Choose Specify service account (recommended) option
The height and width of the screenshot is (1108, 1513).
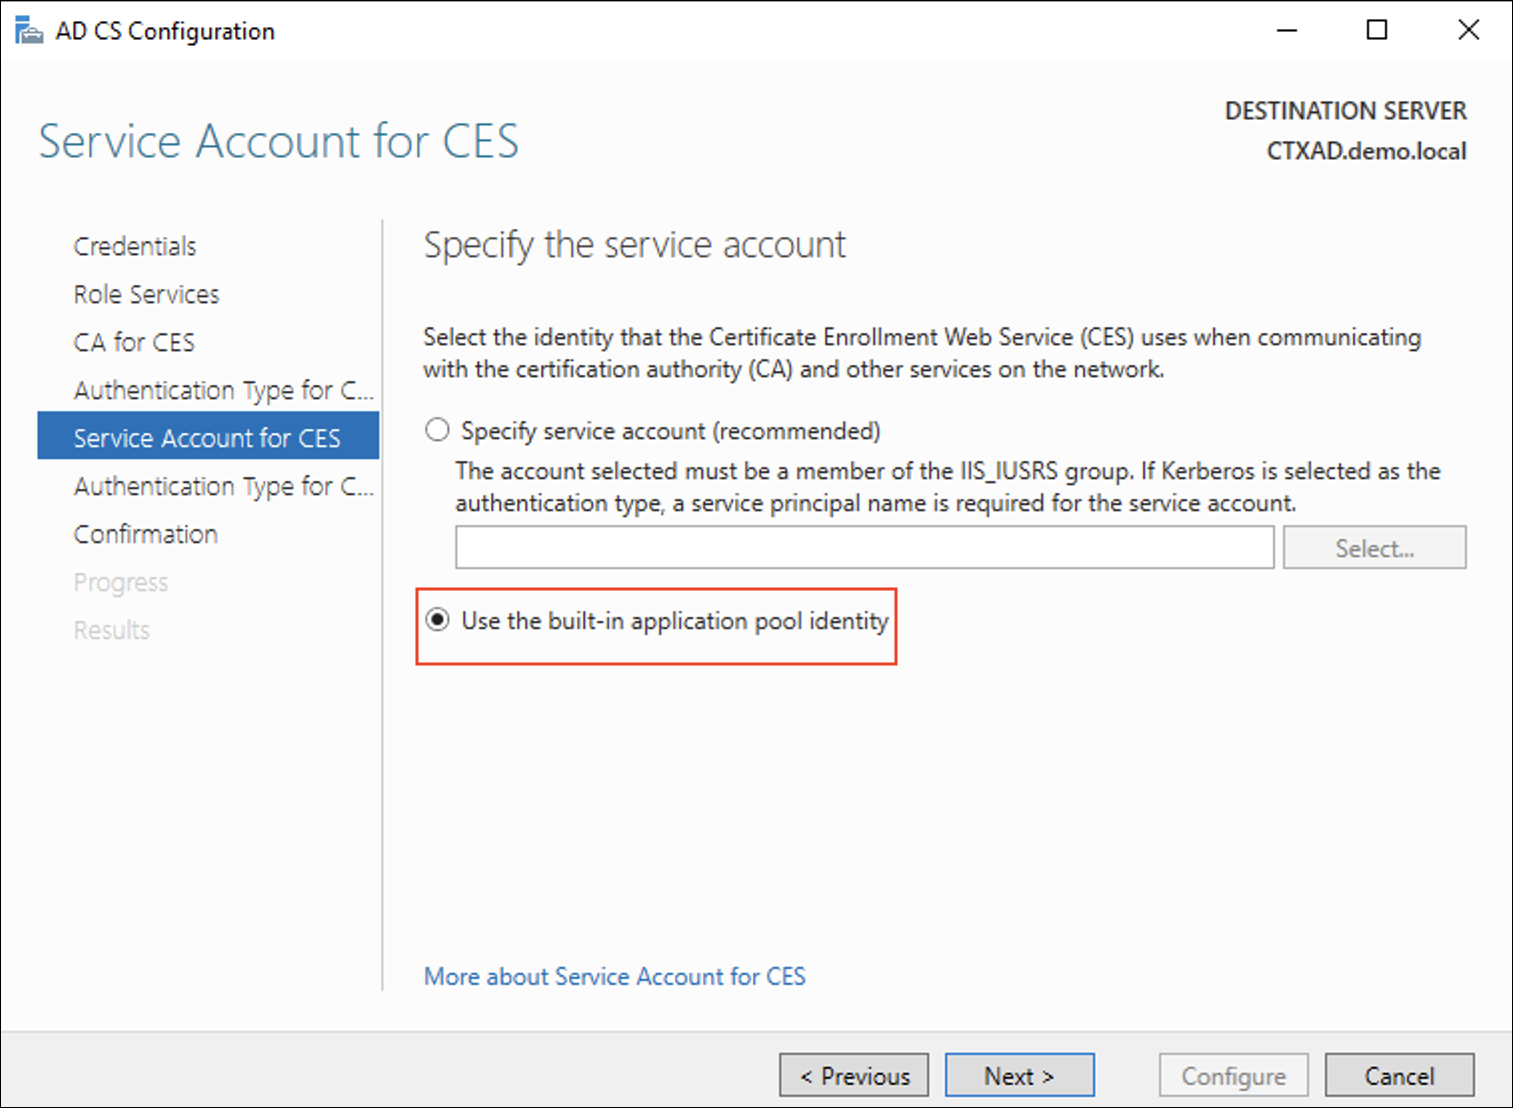click(438, 431)
